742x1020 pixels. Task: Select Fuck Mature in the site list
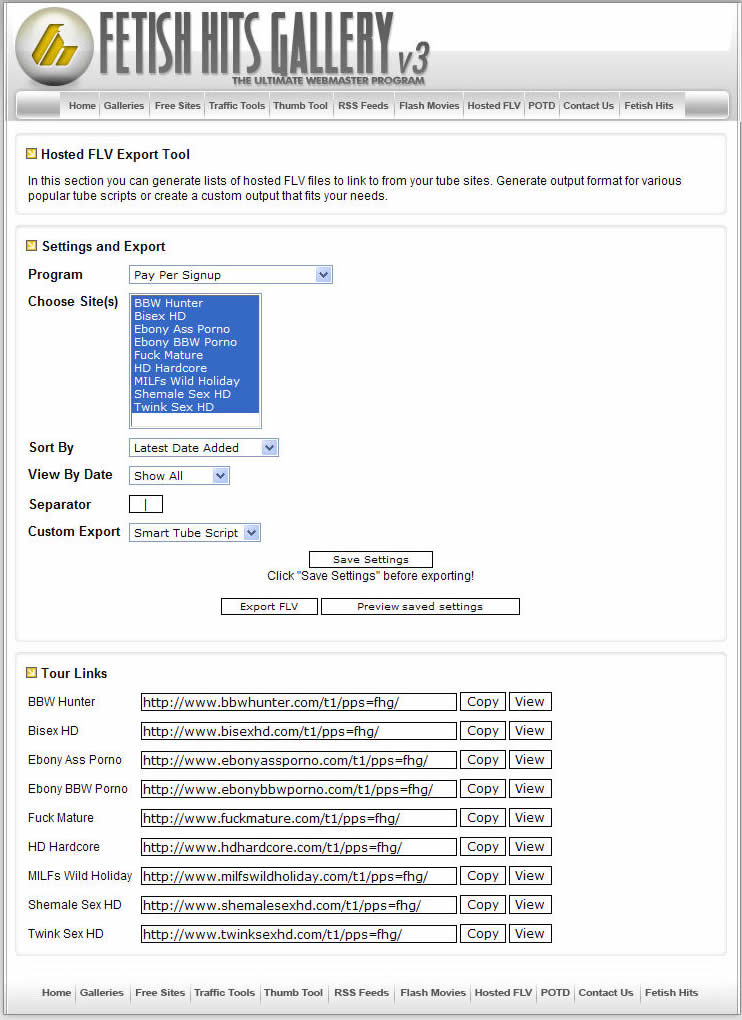[195, 355]
